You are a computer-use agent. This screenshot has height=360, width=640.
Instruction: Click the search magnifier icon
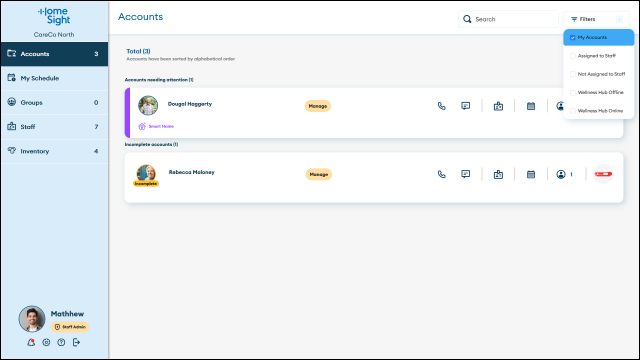click(467, 19)
